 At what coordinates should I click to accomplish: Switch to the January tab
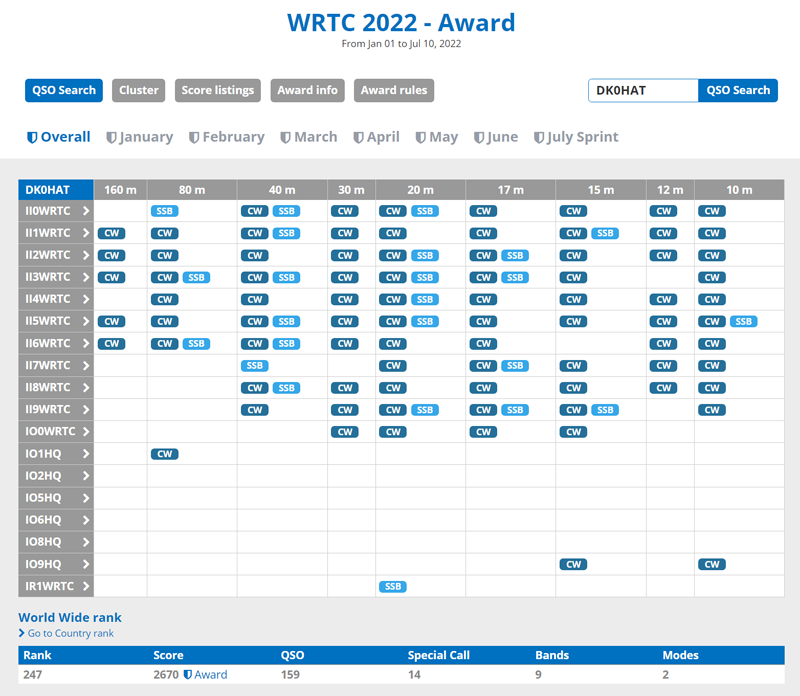pyautogui.click(x=140, y=137)
